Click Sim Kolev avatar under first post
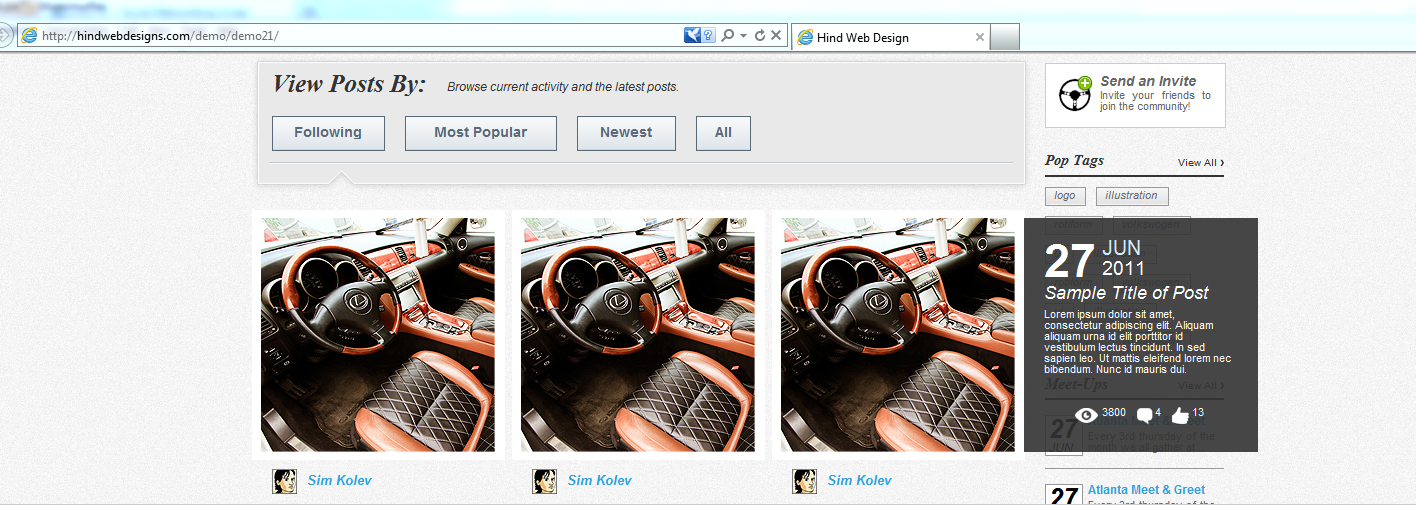1416x505 pixels. (284, 481)
